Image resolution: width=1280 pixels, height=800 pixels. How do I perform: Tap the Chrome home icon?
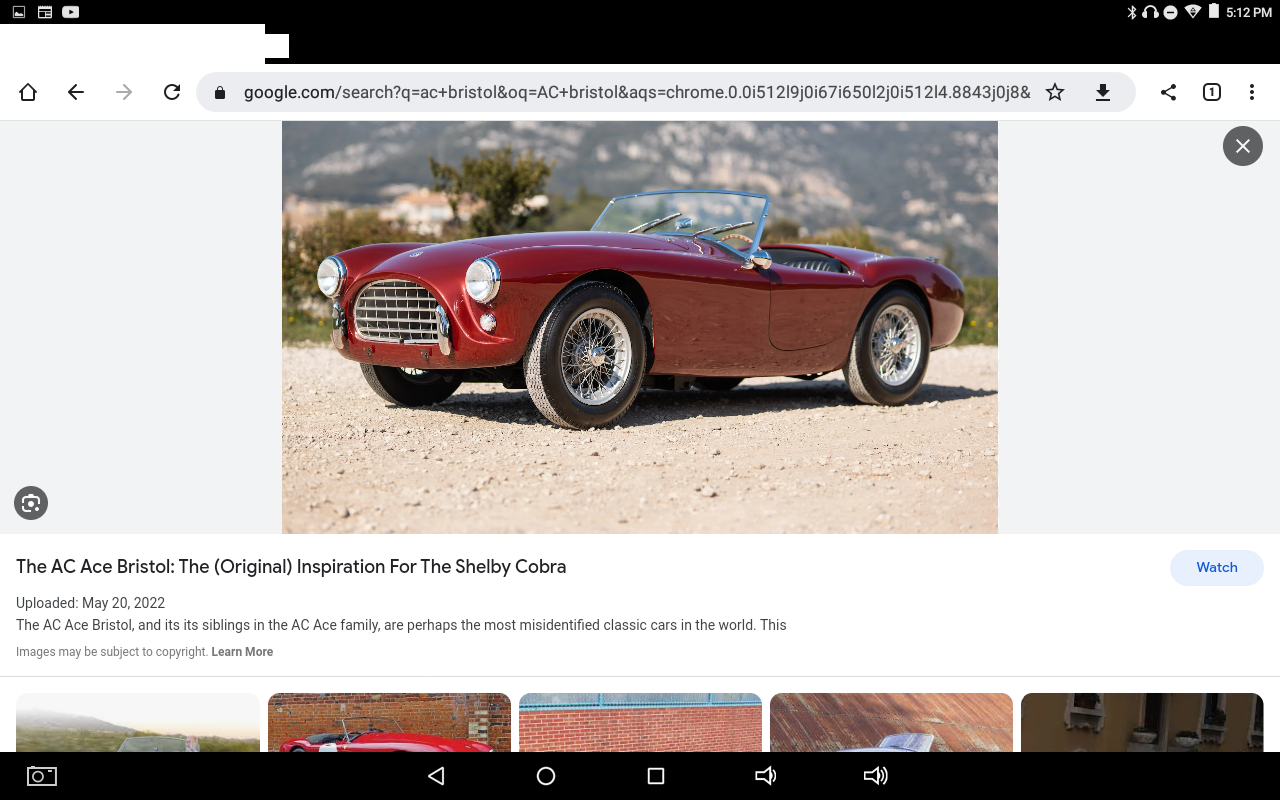point(28,92)
